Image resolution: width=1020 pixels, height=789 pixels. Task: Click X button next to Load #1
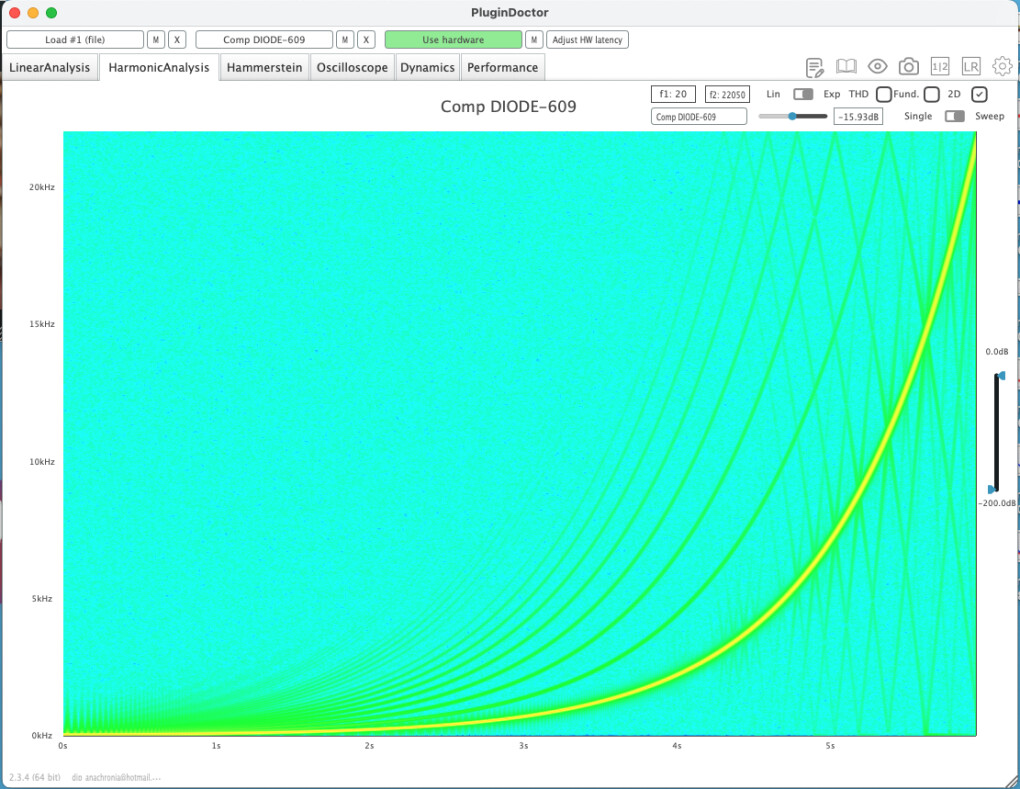[x=177, y=40]
